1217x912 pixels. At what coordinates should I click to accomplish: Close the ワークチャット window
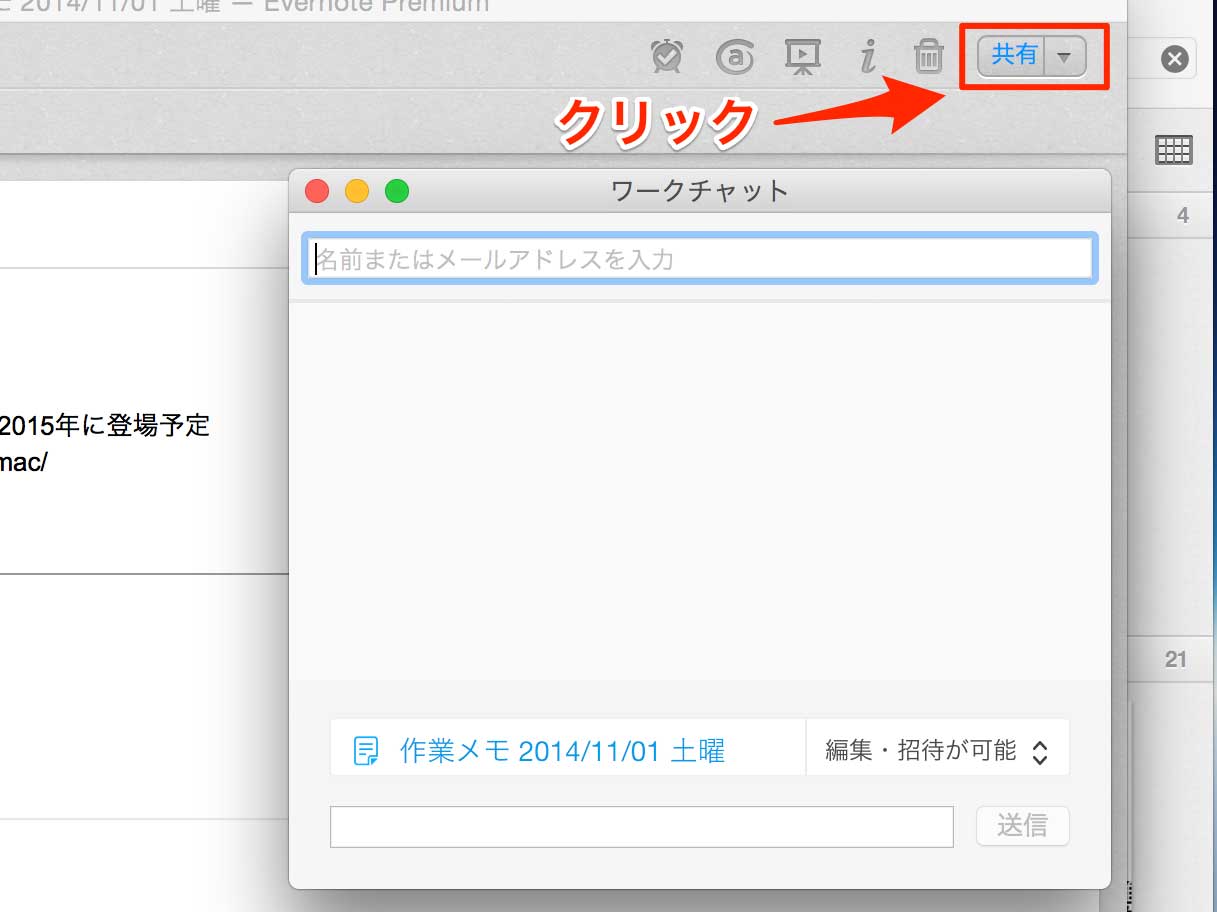click(x=317, y=190)
